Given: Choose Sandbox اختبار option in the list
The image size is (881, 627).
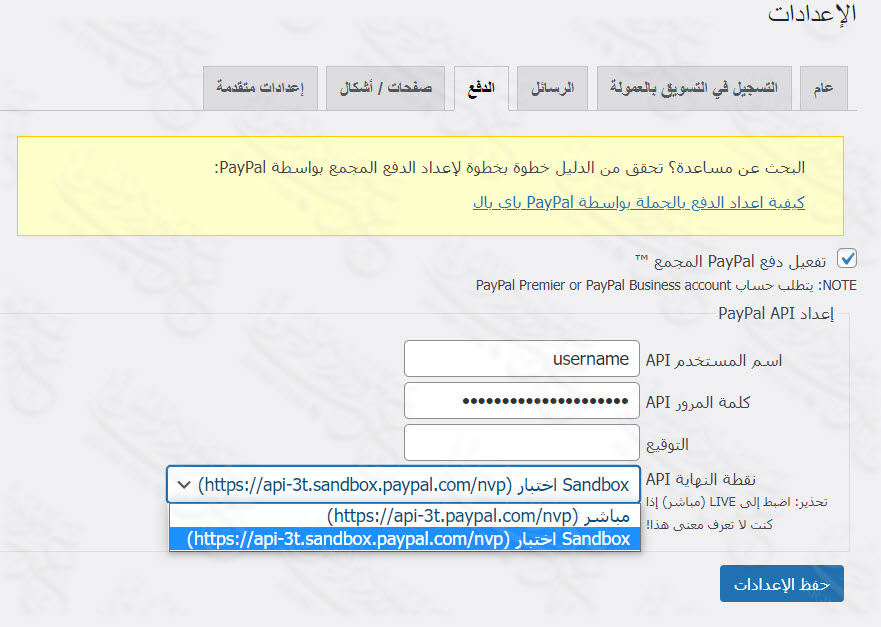Looking at the screenshot, I should (405, 539).
